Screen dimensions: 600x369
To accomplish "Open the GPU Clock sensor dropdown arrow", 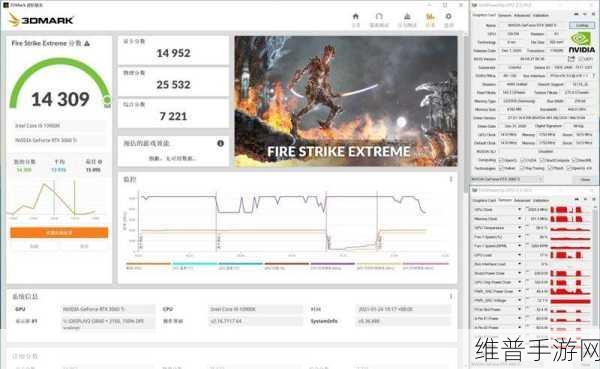I will click(520, 210).
